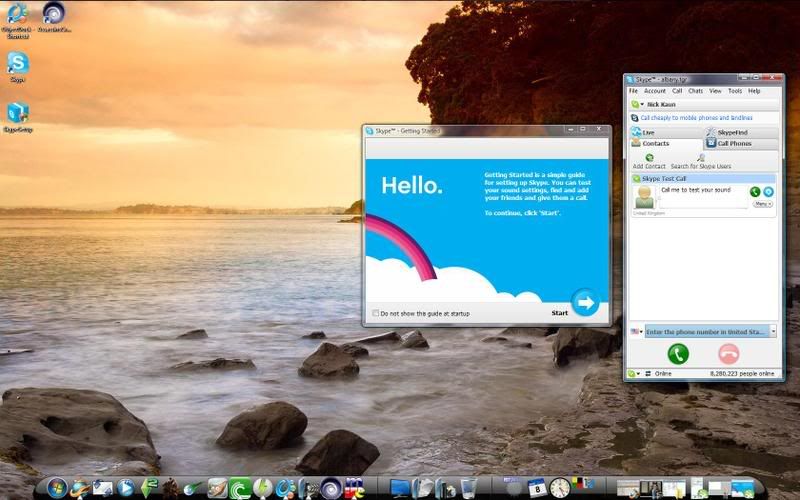The height and width of the screenshot is (500, 800).
Task: Launch Internet Explorer from the dock
Action: 81,489
